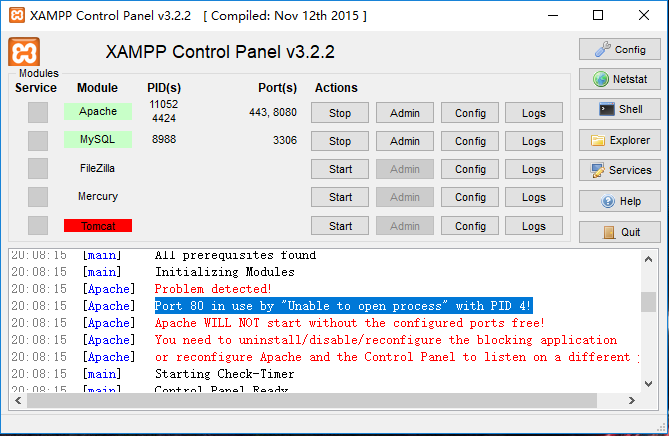Click 'Apache WILL NOT start' log line

[x=349, y=323]
